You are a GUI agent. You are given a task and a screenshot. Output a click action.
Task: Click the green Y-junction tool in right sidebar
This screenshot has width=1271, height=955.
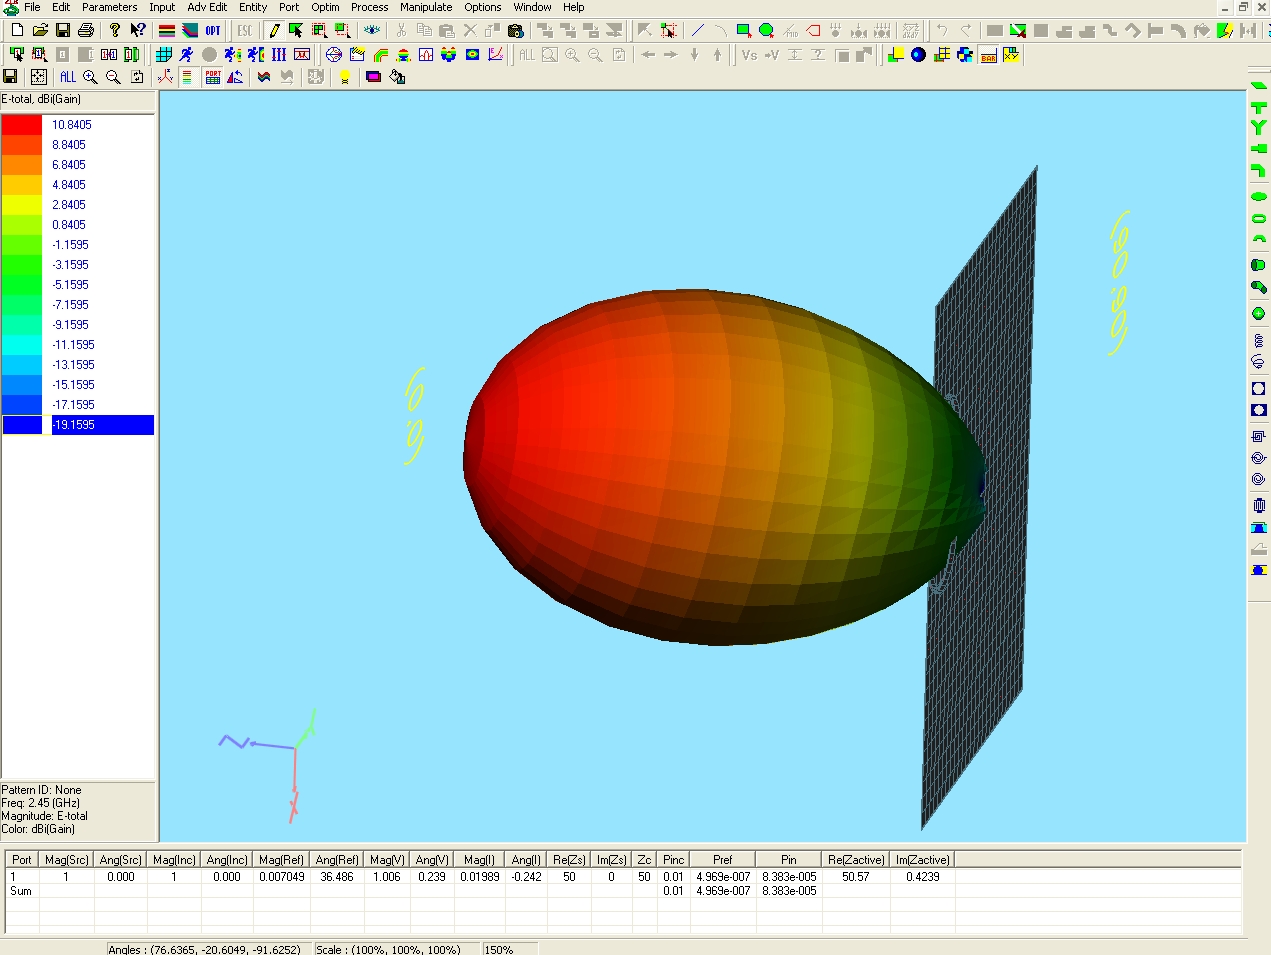(1258, 128)
